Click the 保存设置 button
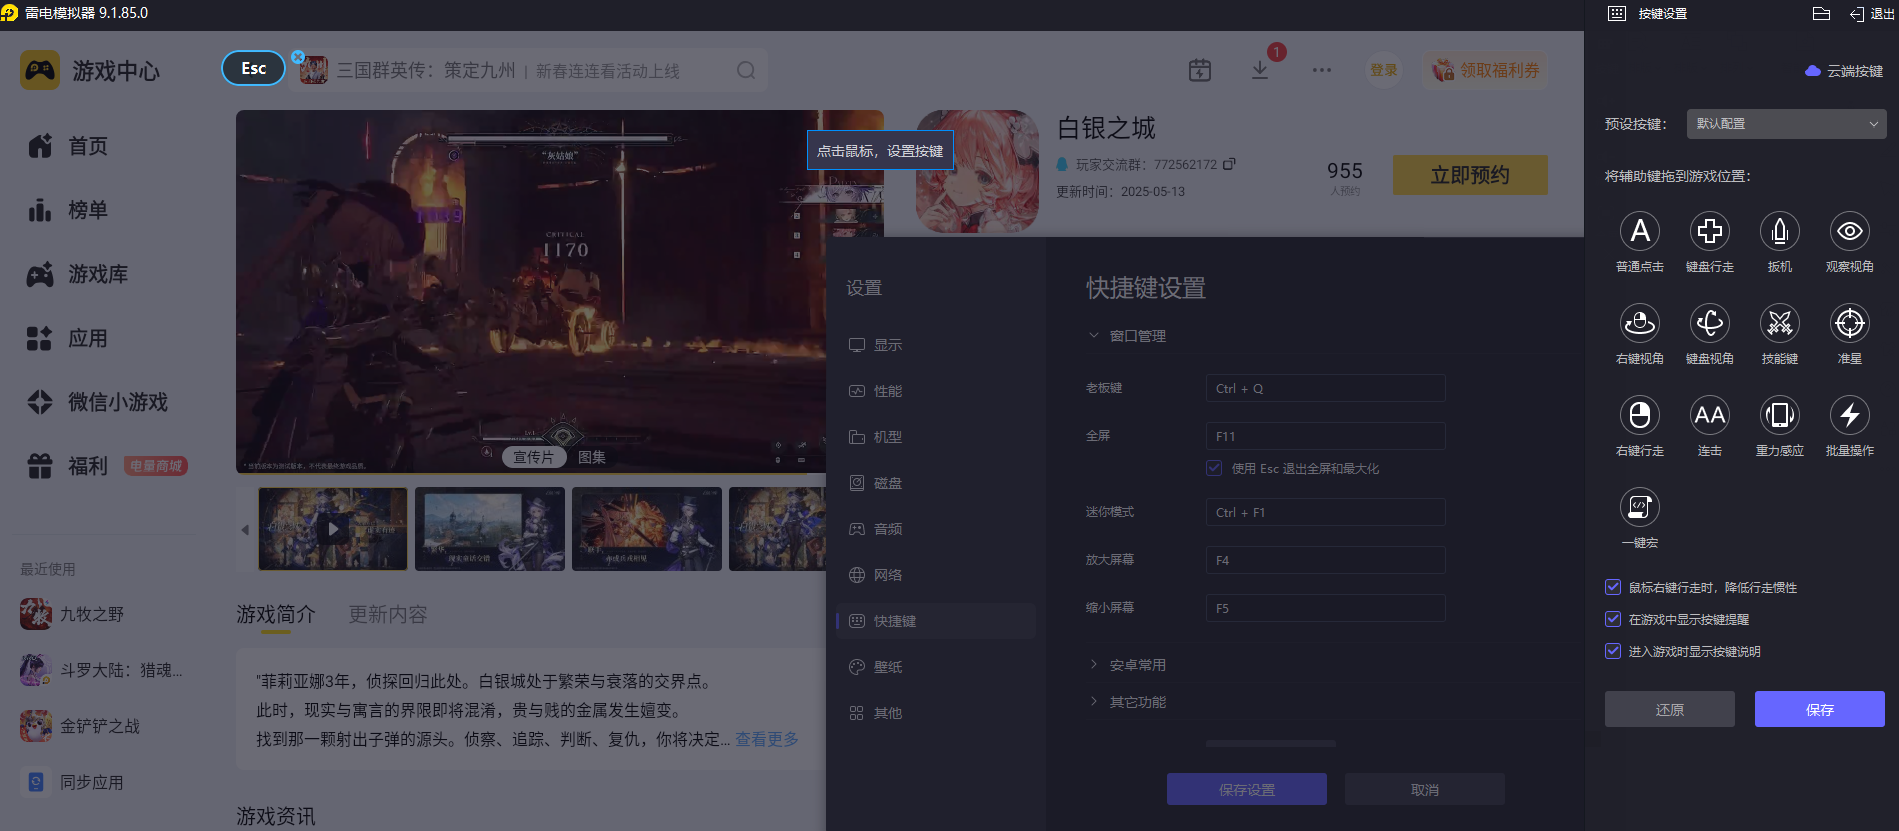This screenshot has height=831, width=1899. click(x=1247, y=789)
